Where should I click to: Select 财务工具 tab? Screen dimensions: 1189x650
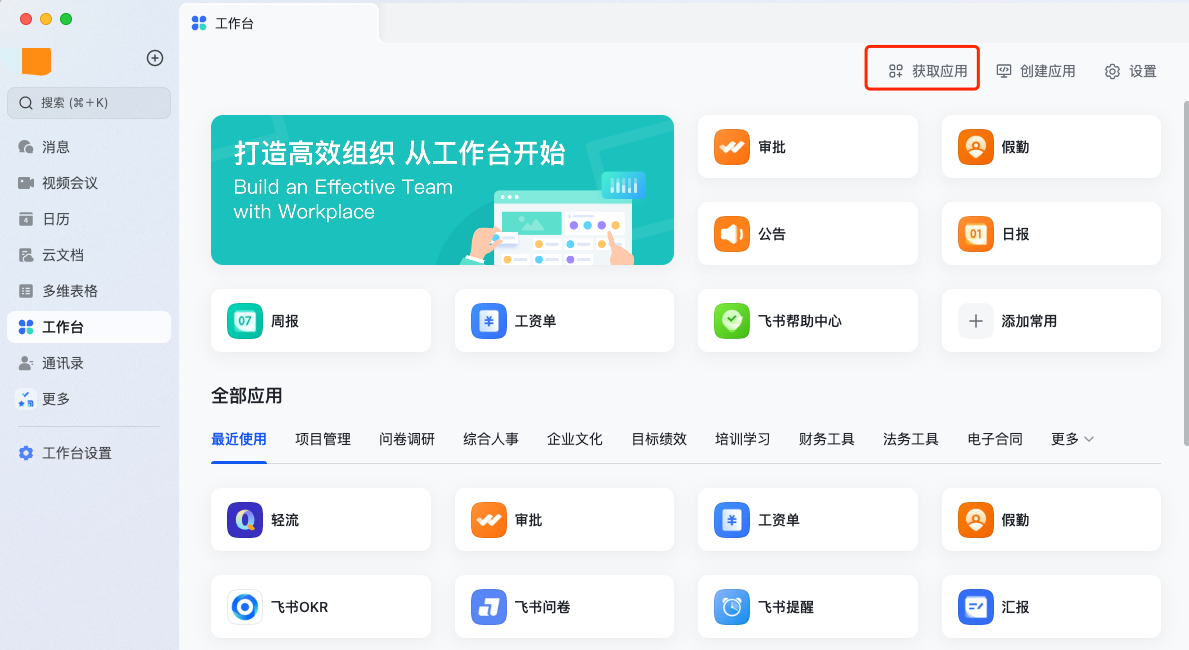(827, 439)
